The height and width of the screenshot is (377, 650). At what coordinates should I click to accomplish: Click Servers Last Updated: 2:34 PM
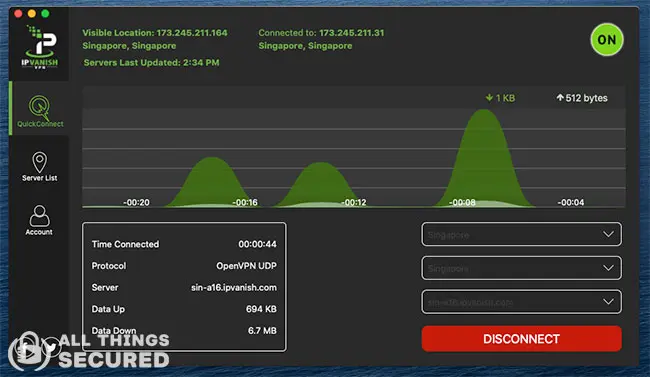point(151,63)
